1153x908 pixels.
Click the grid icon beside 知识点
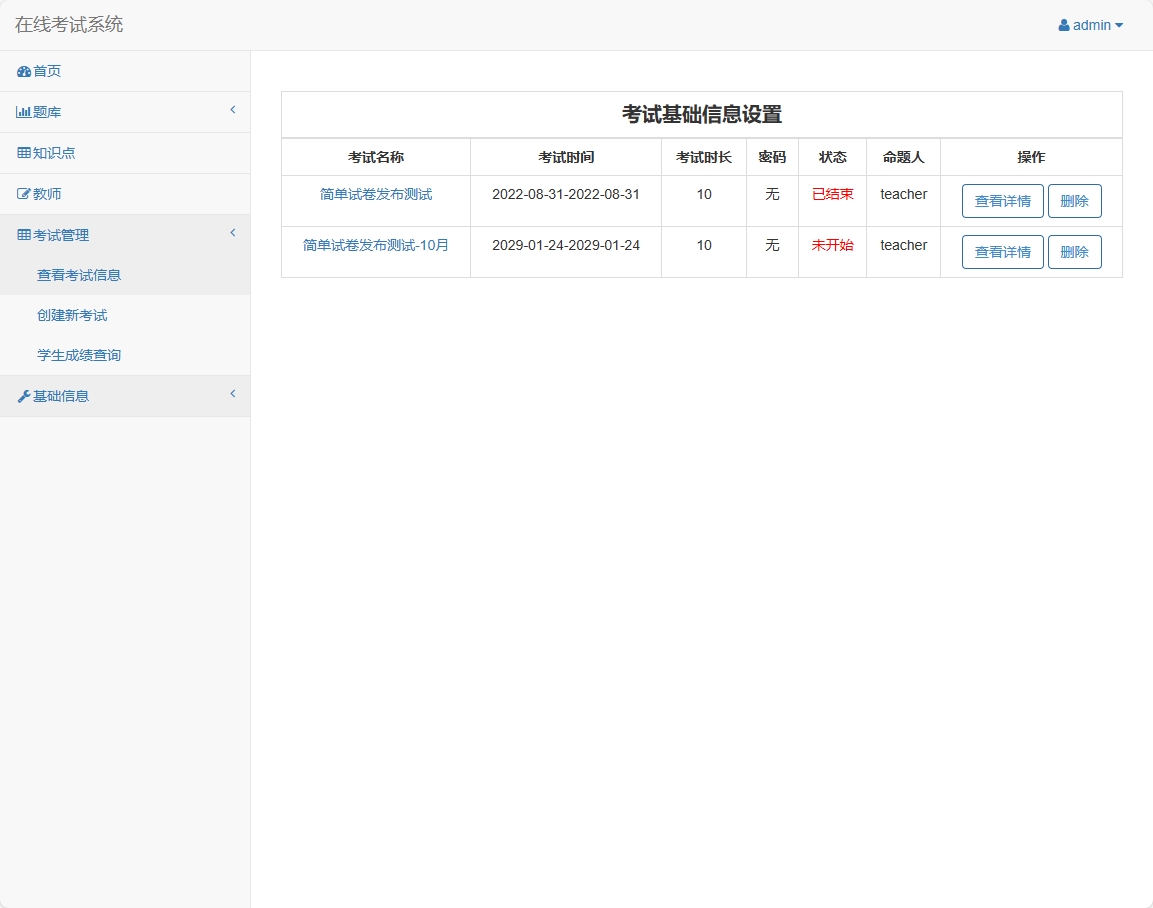tap(22, 153)
